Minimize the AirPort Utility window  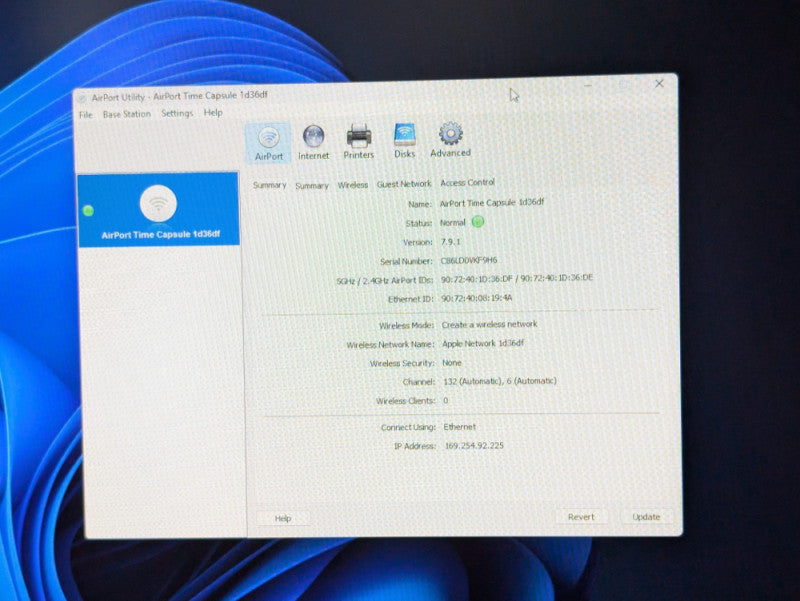[x=588, y=86]
